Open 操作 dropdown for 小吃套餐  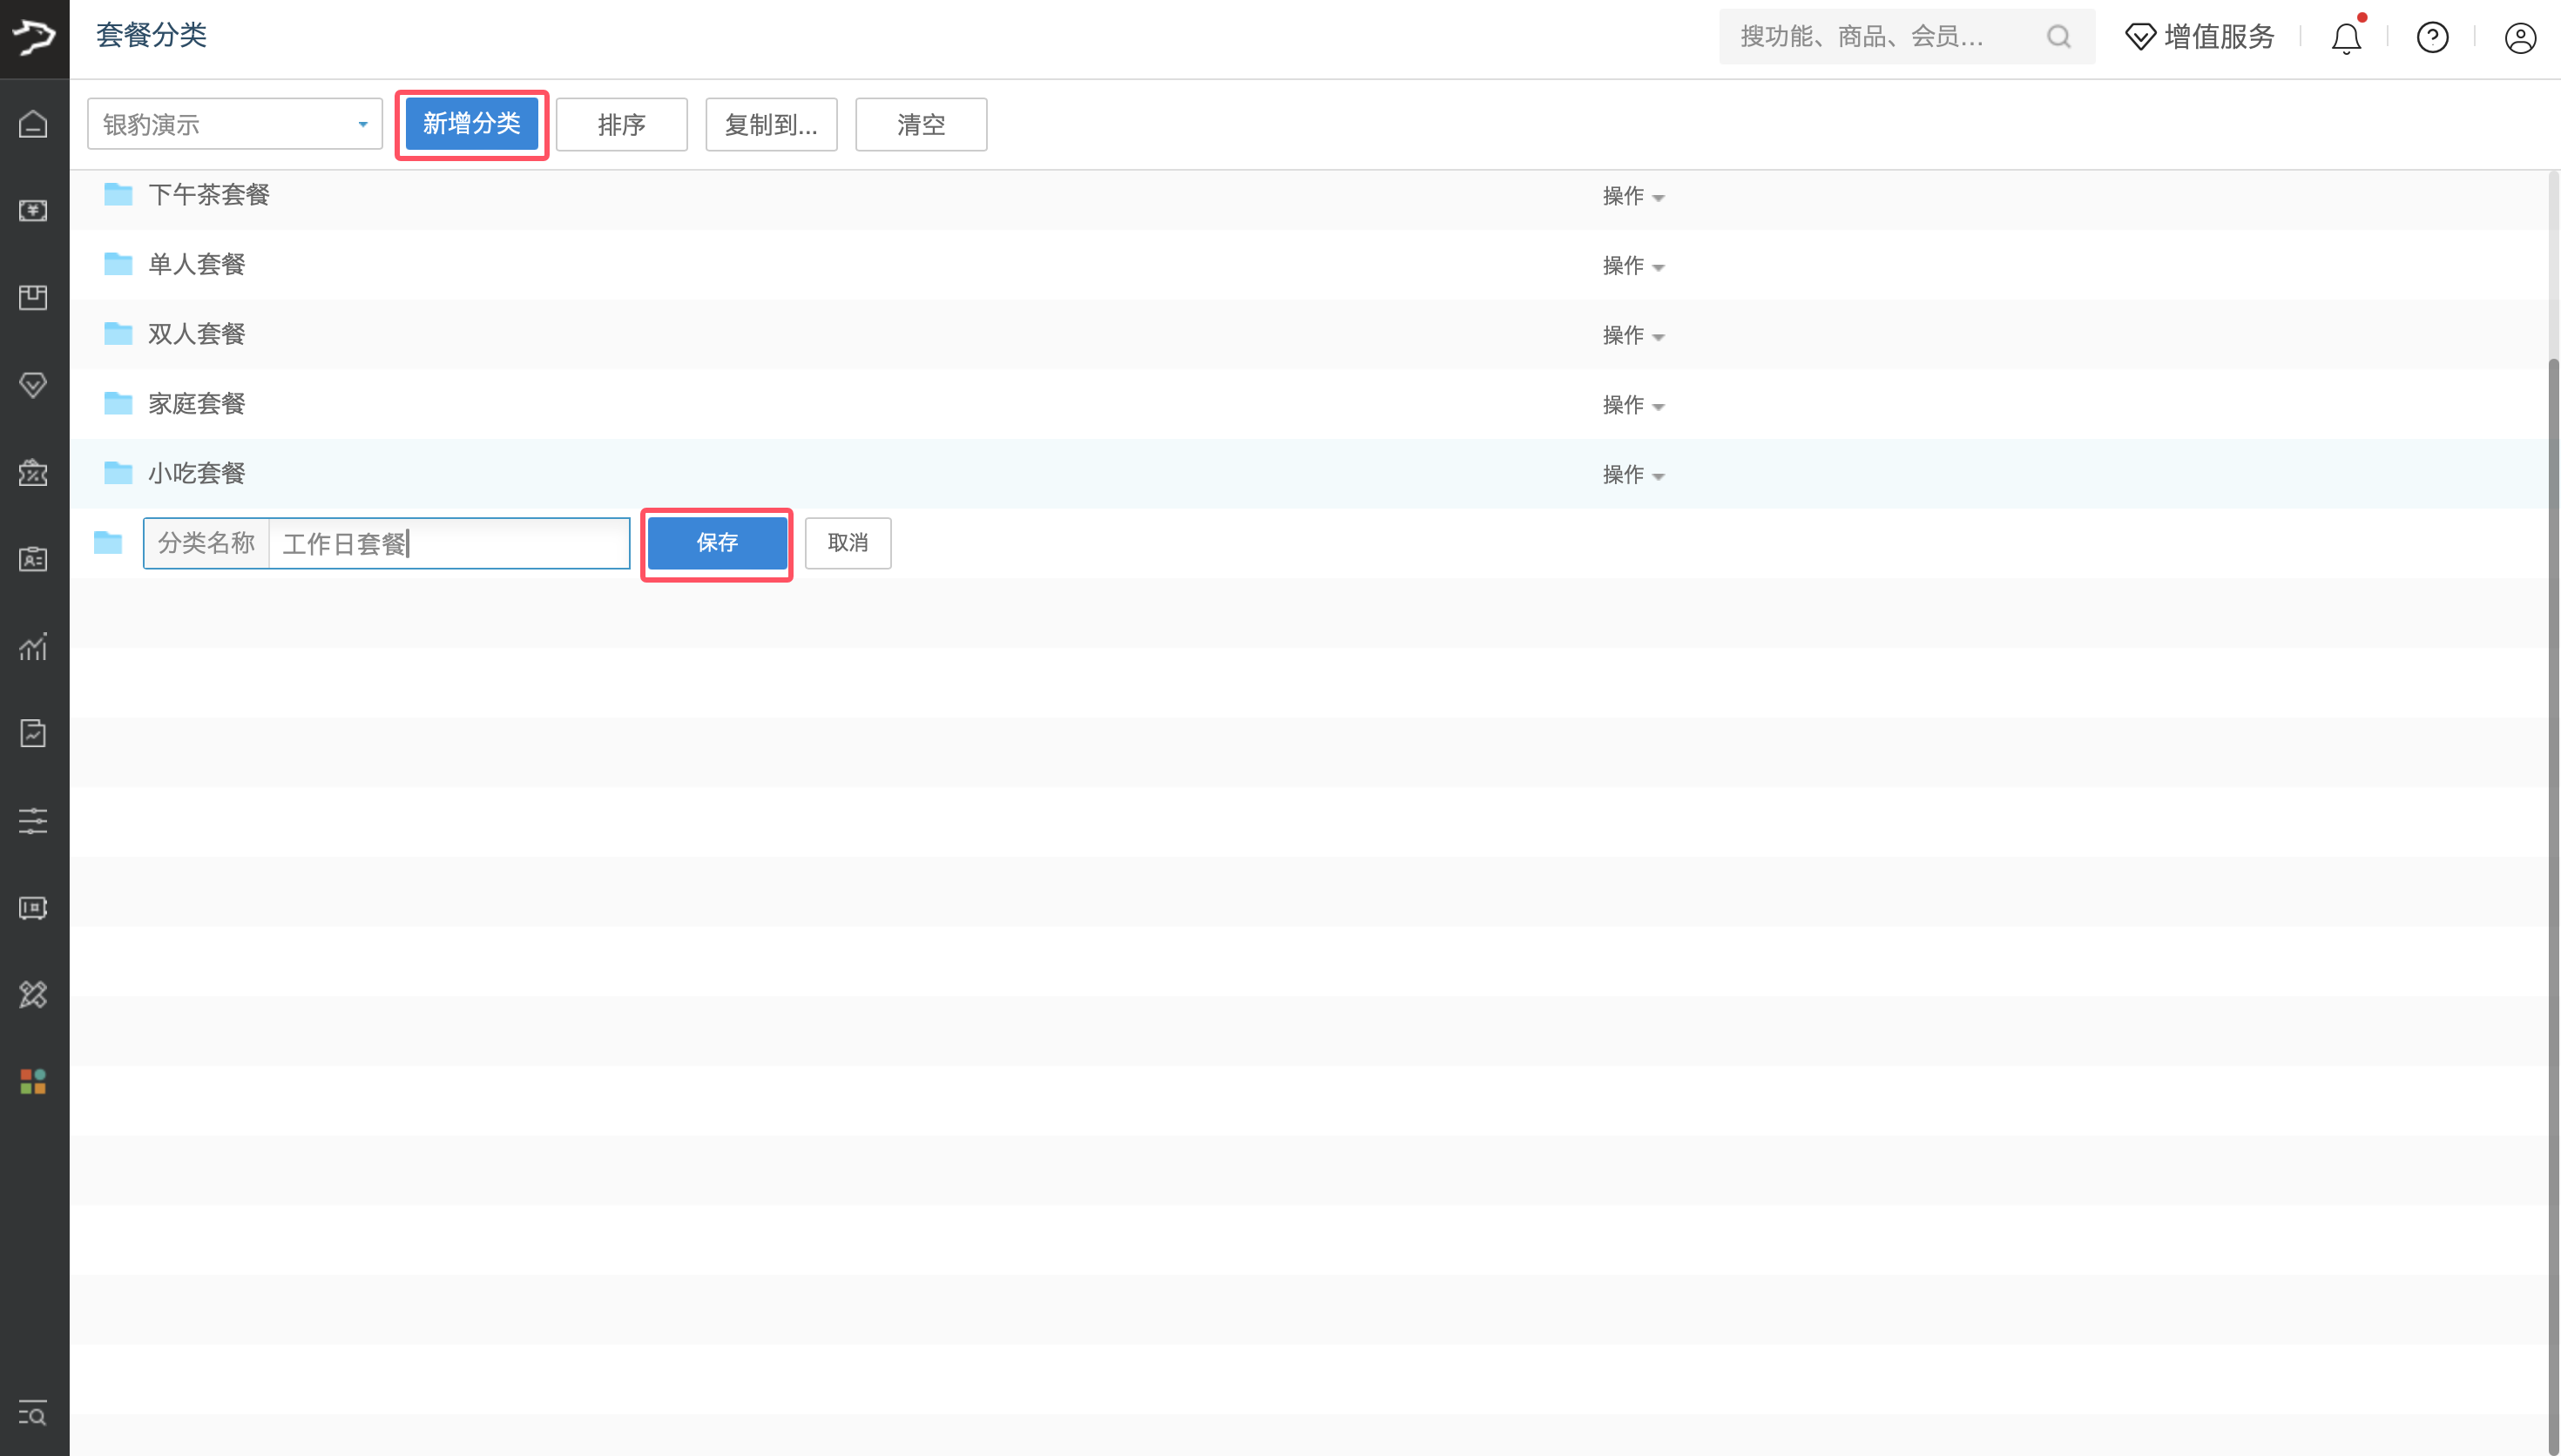coord(1632,475)
